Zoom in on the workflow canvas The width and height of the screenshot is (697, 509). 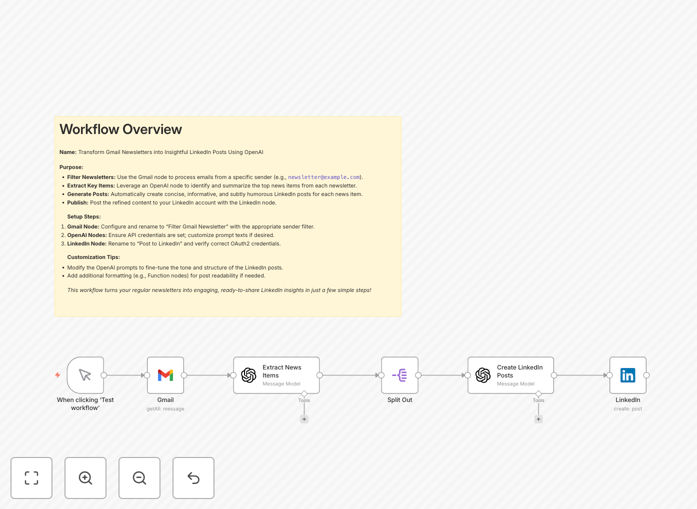tap(85, 478)
